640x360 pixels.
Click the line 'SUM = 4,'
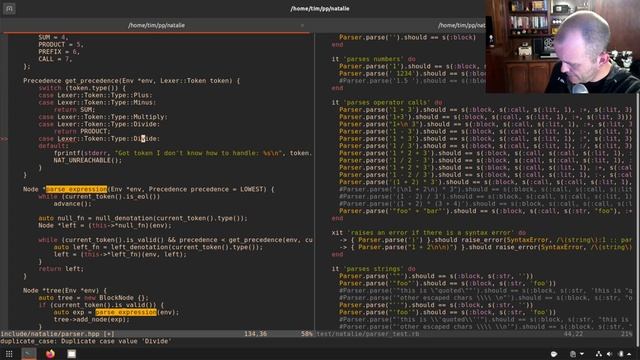[x=53, y=37]
